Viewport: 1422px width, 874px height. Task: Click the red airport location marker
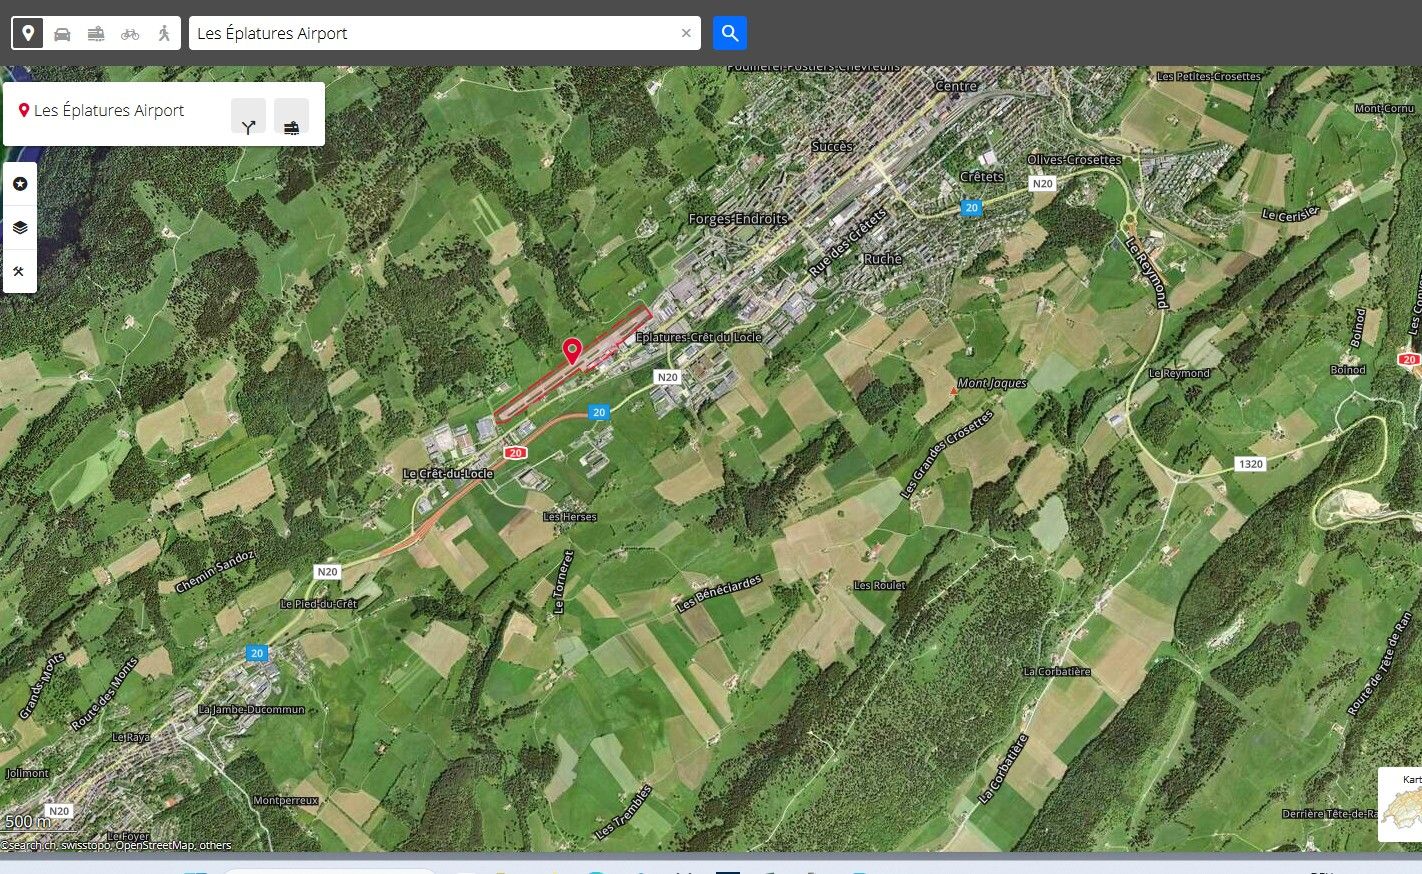(572, 350)
